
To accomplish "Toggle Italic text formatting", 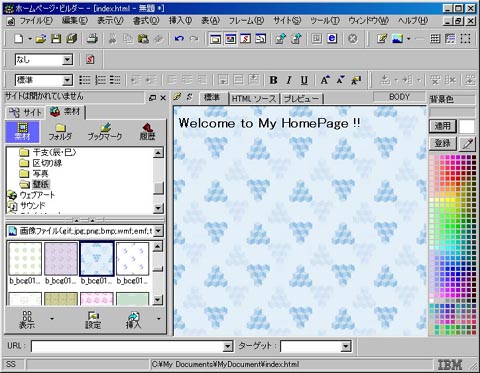I will pos(289,80).
